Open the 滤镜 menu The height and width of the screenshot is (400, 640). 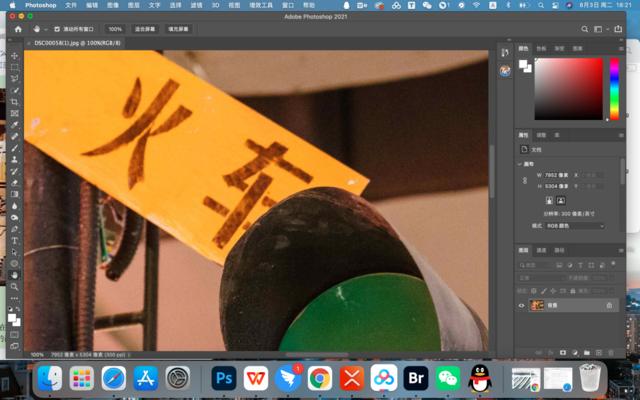196,5
